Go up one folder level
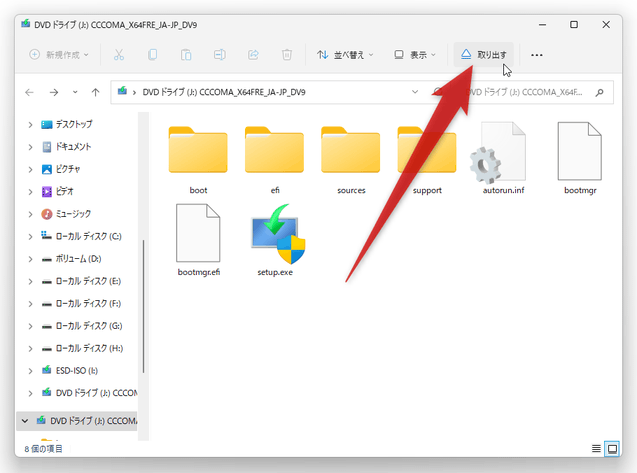 tap(95, 92)
